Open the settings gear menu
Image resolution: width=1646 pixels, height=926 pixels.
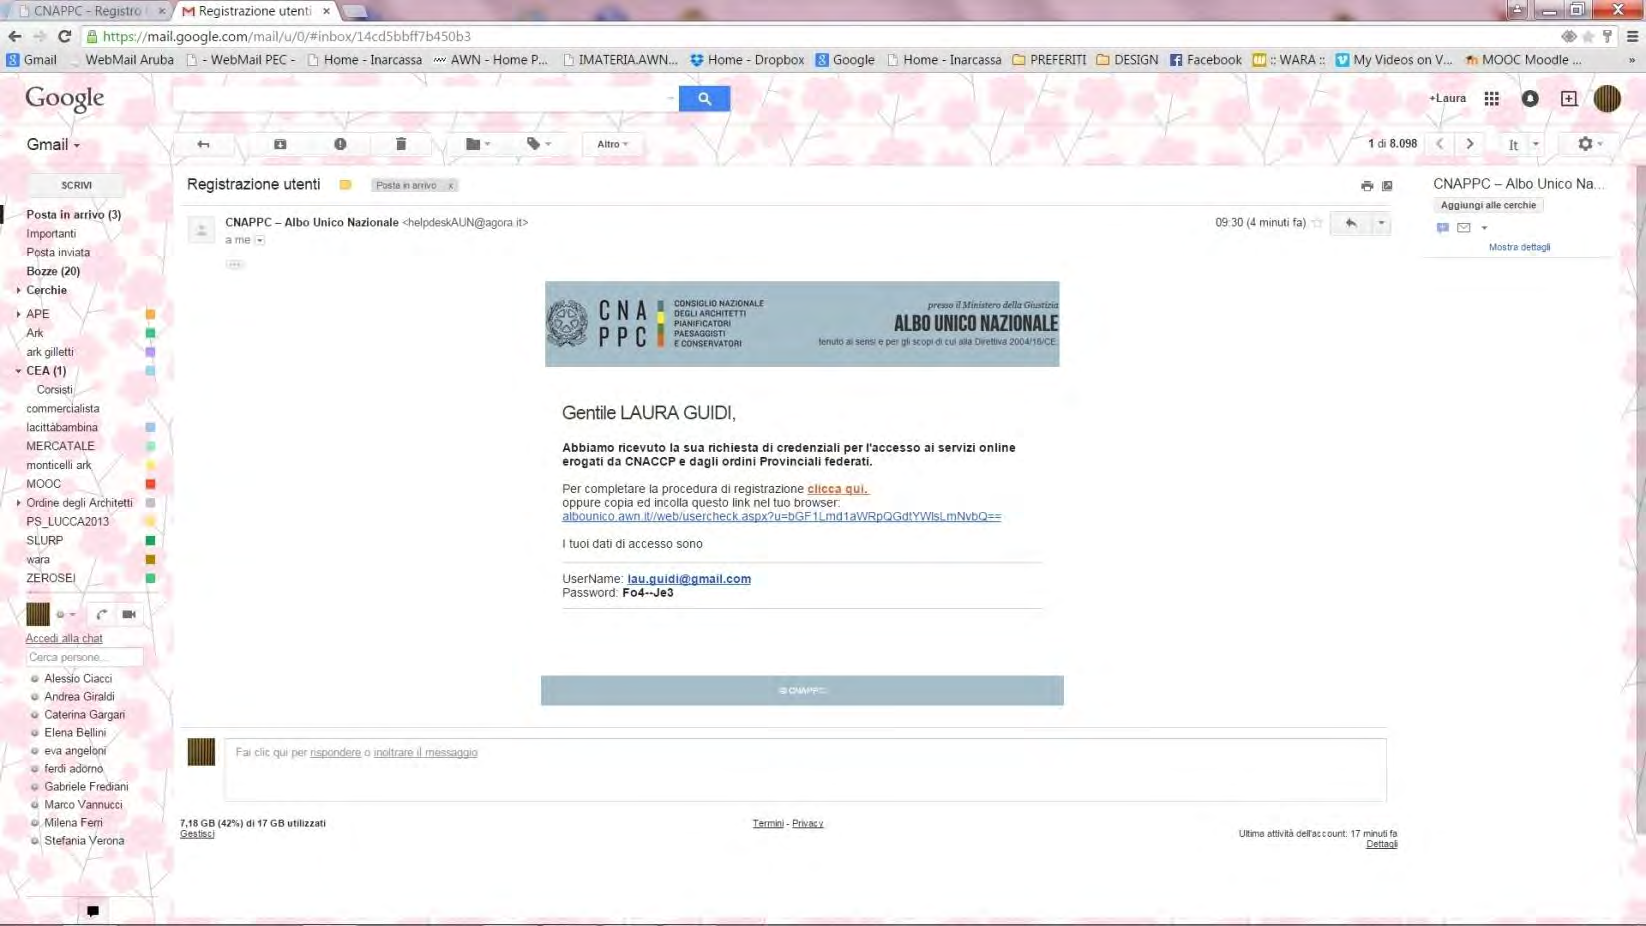pos(1589,144)
